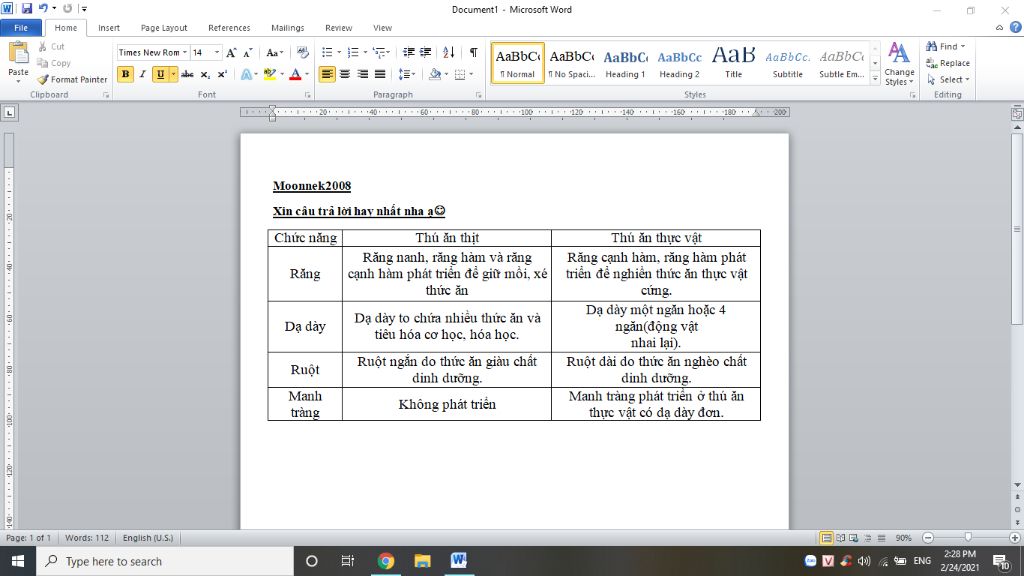Click the Subscript icon
1024x576 pixels.
click(x=205, y=74)
